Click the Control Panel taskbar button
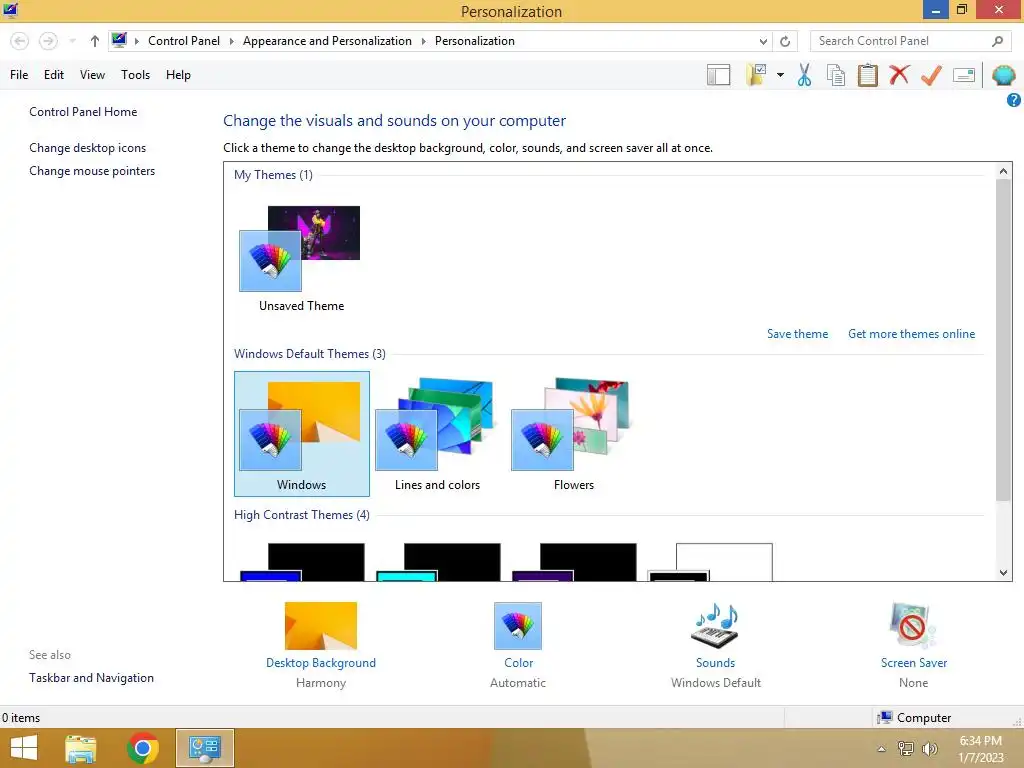Image resolution: width=1024 pixels, height=768 pixels. coord(204,748)
